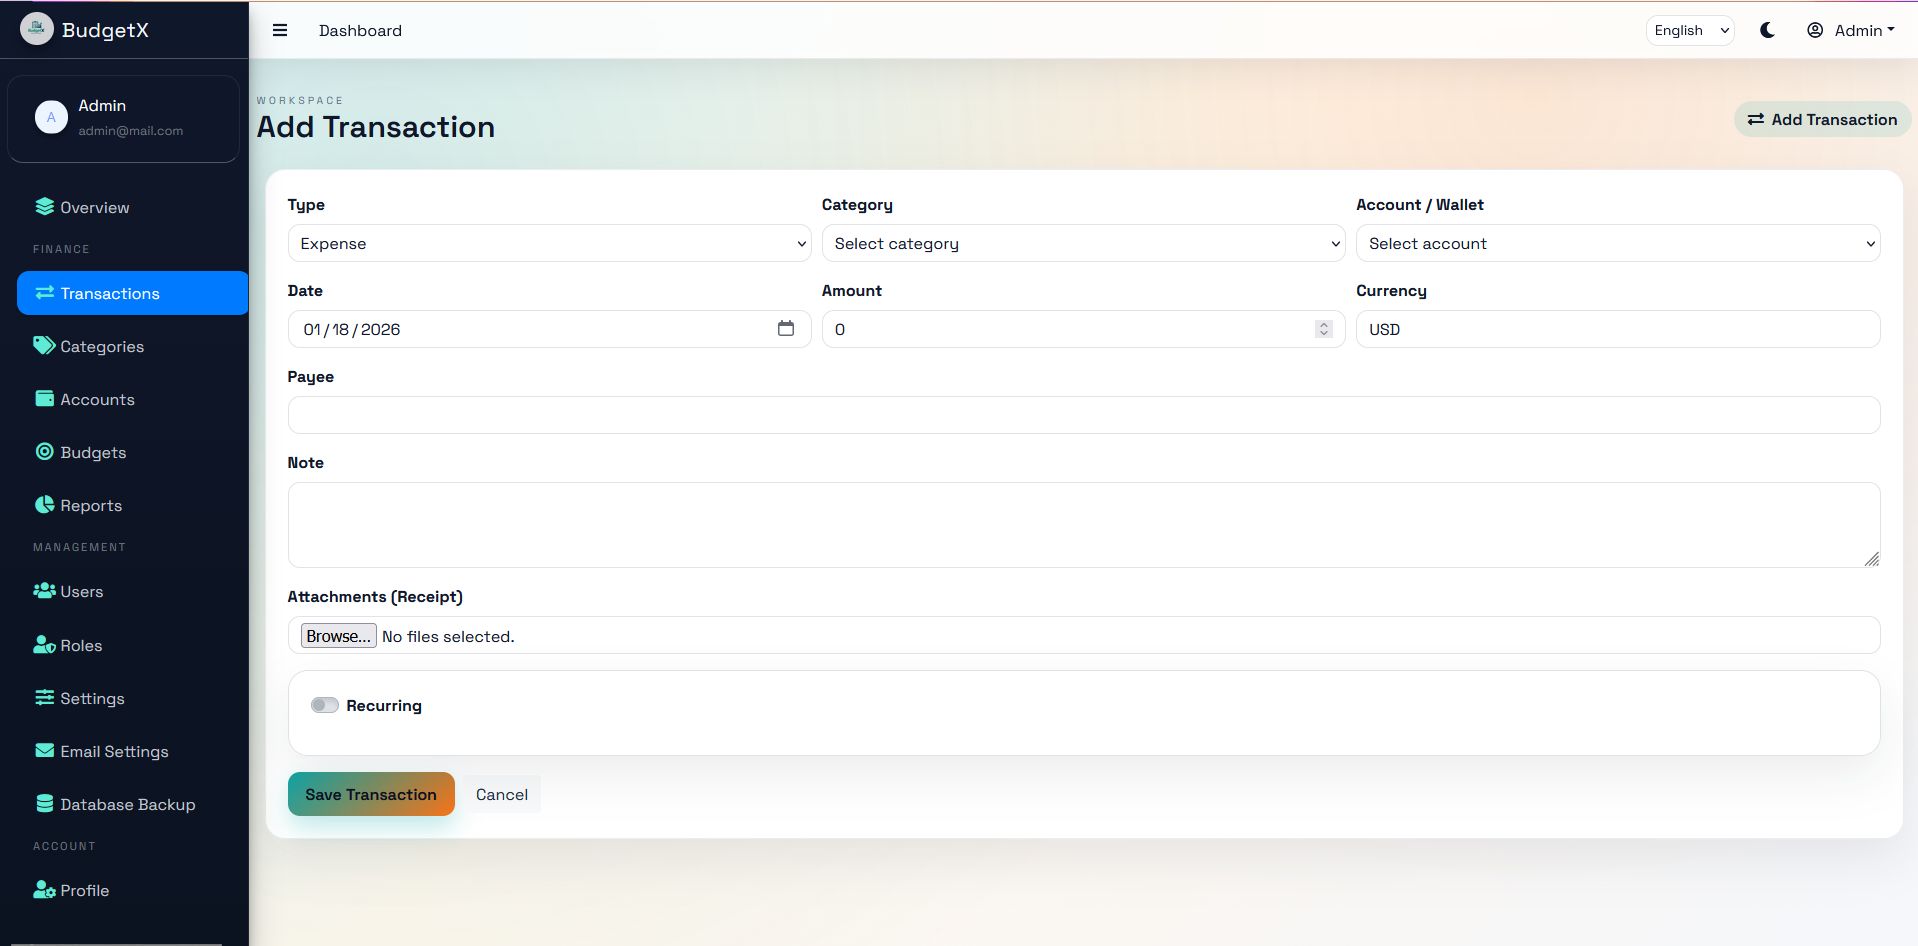Open Roles page in sidebar
This screenshot has width=1918, height=946.
tap(132, 645)
